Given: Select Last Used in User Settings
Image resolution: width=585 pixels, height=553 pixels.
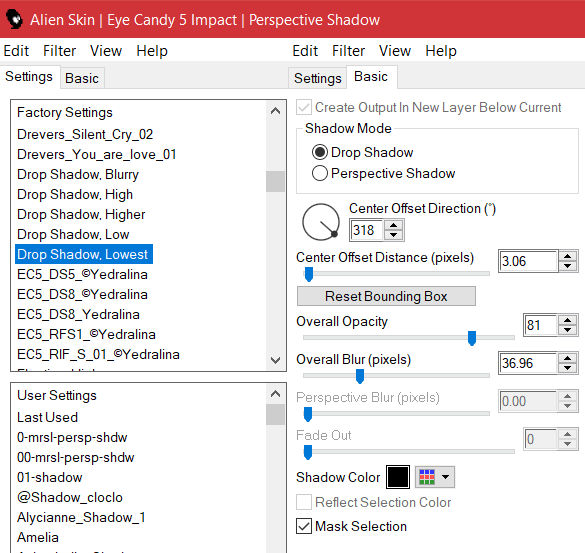Looking at the screenshot, I should 47,417.
